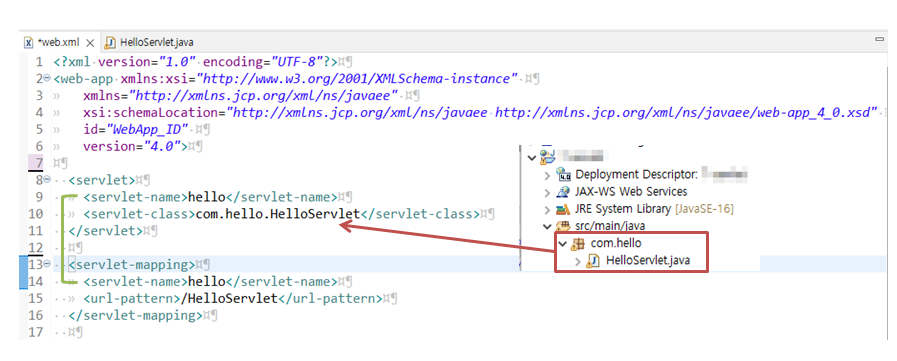Expand the HelloServlet.java tree node
The width and height of the screenshot is (897, 361).
click(579, 261)
